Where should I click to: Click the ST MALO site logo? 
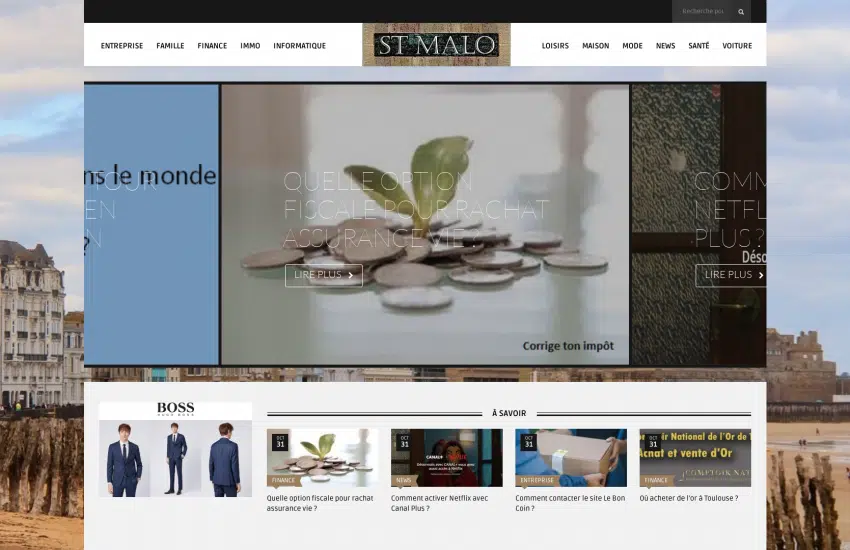pos(436,45)
